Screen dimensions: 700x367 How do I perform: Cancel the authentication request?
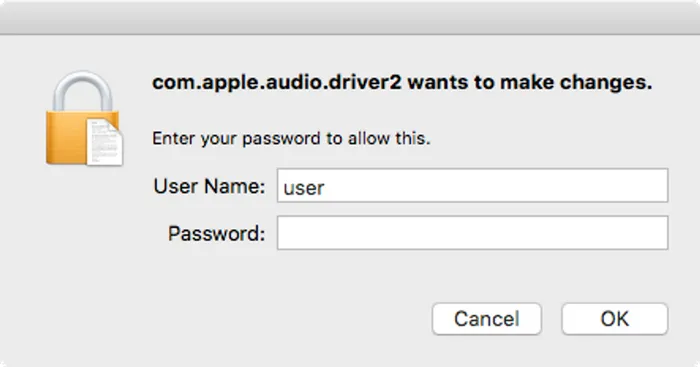487,319
